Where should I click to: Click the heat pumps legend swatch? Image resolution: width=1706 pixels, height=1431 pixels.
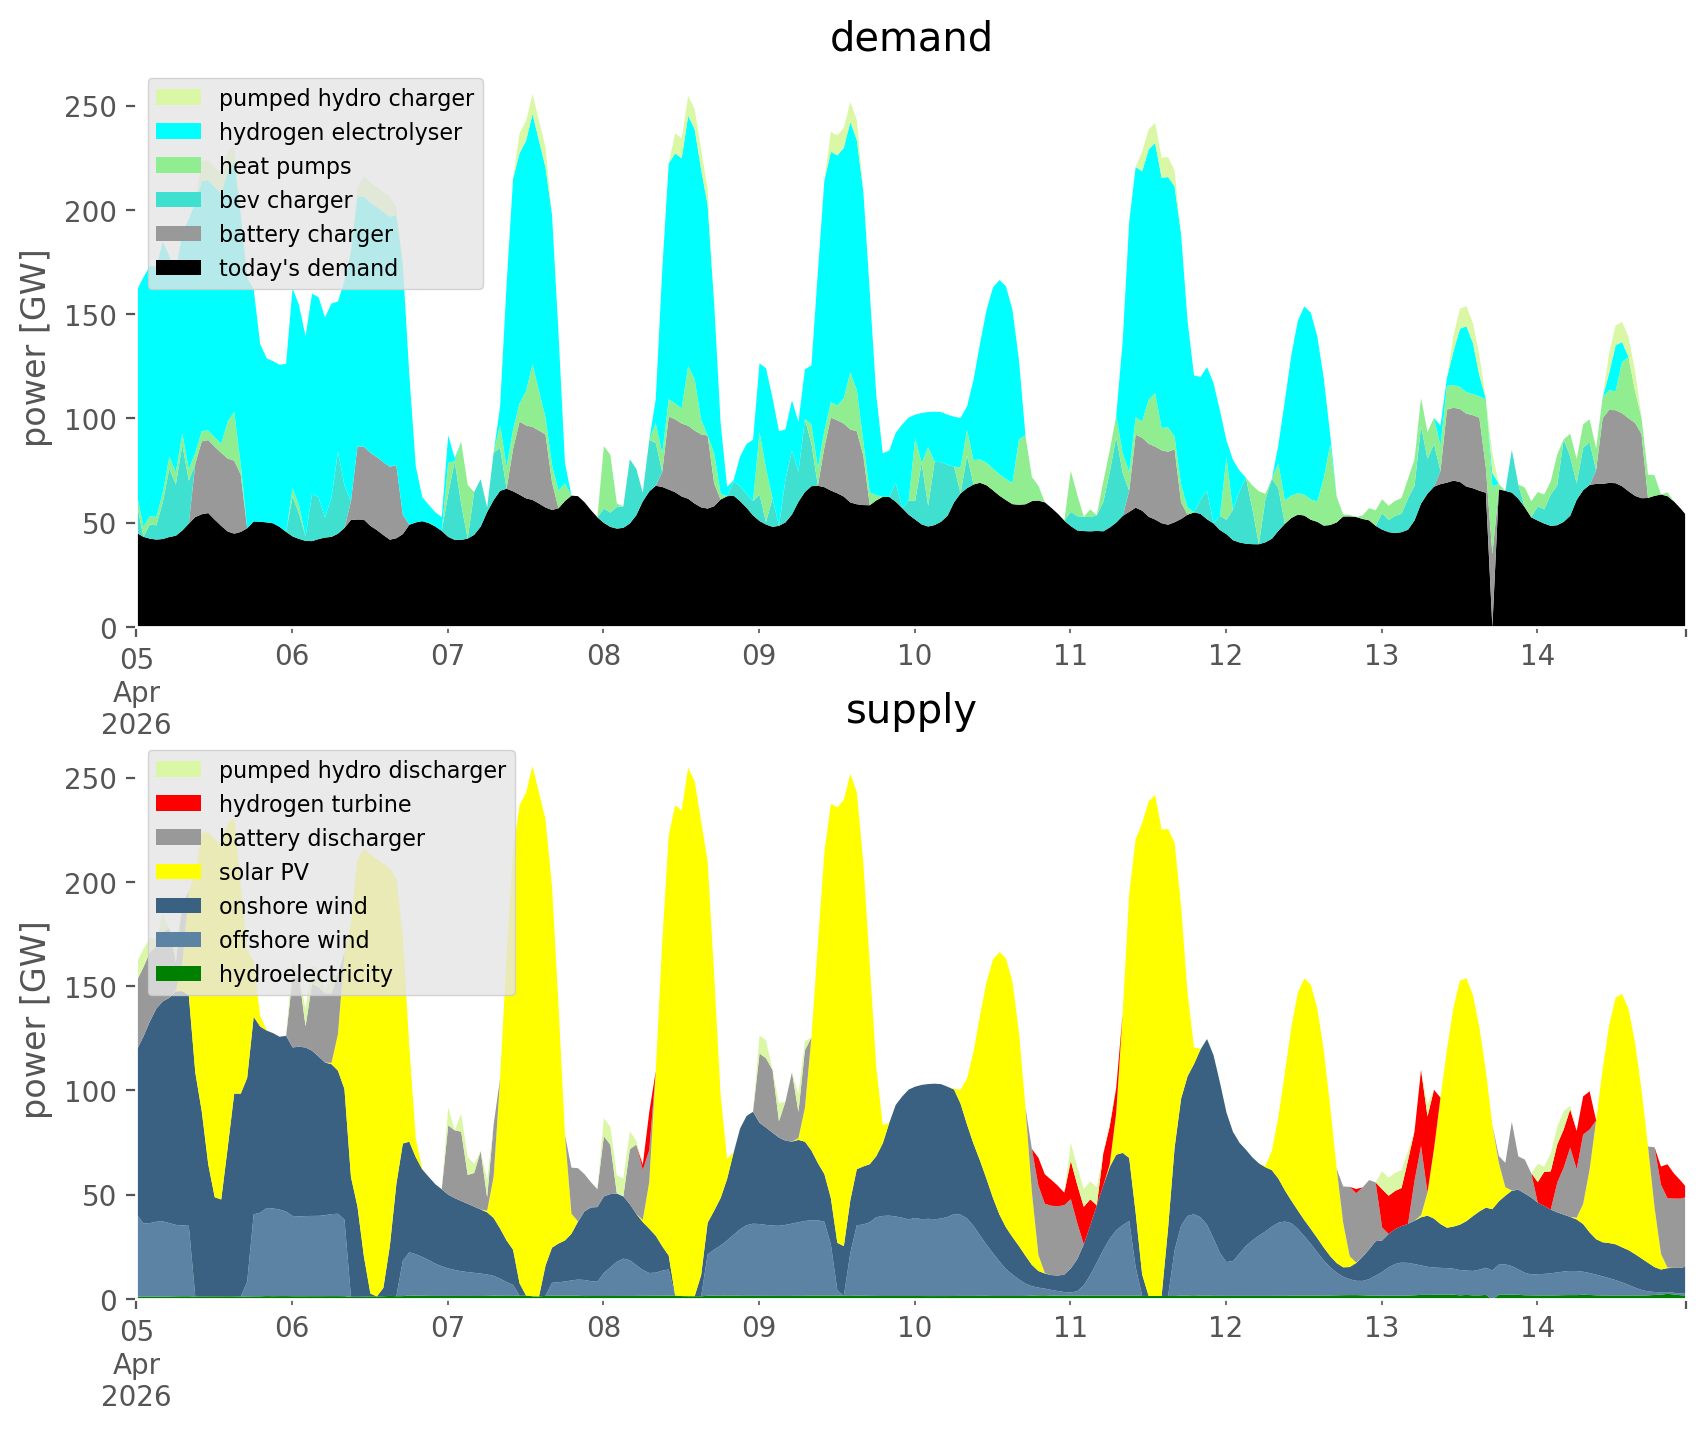(x=179, y=166)
